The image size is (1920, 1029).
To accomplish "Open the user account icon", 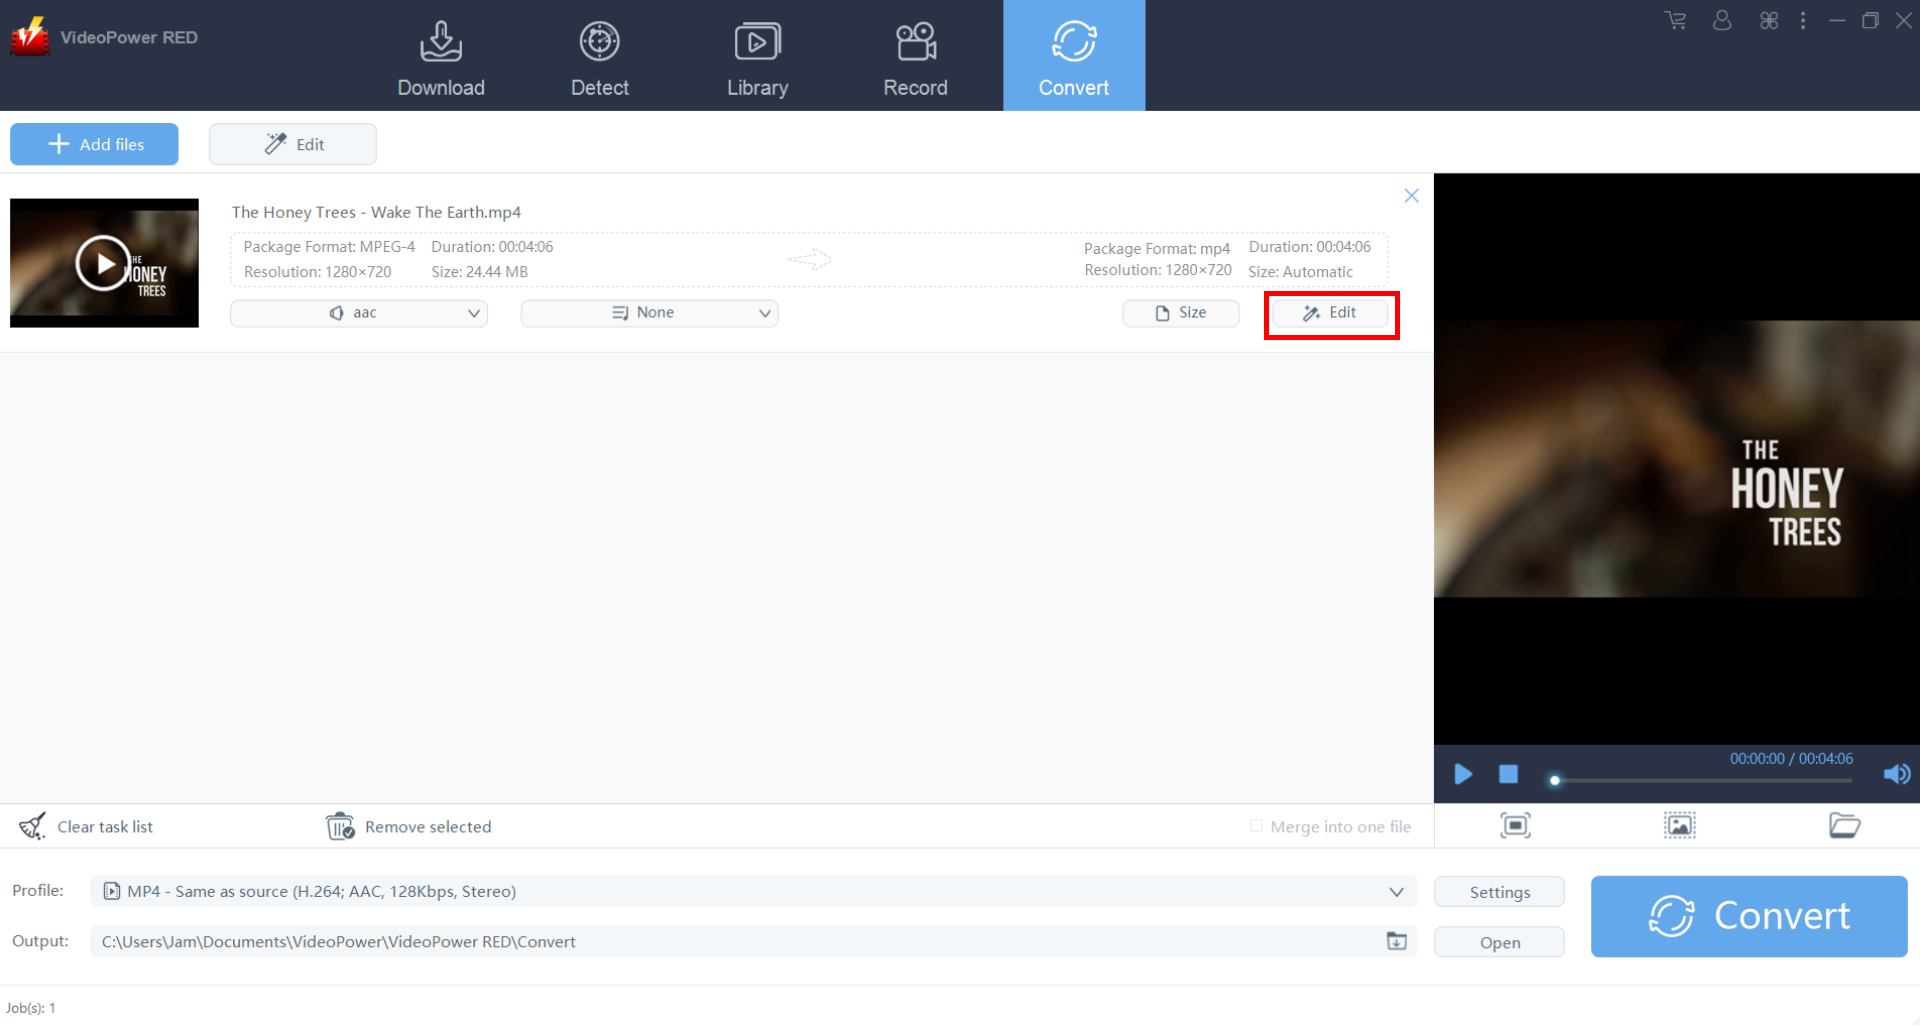I will (1721, 20).
